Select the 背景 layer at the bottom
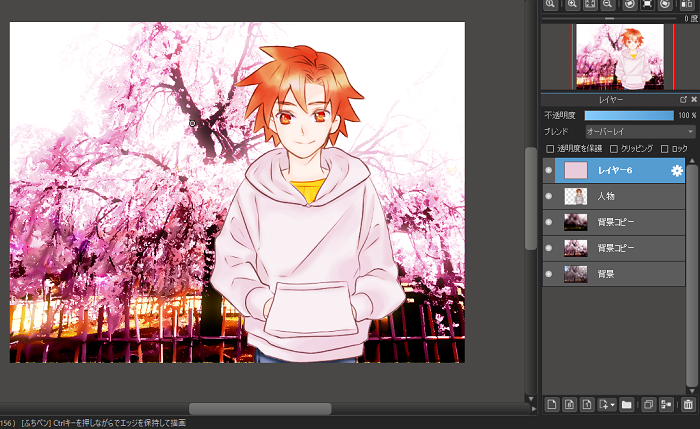This screenshot has width=700, height=429. tap(620, 273)
